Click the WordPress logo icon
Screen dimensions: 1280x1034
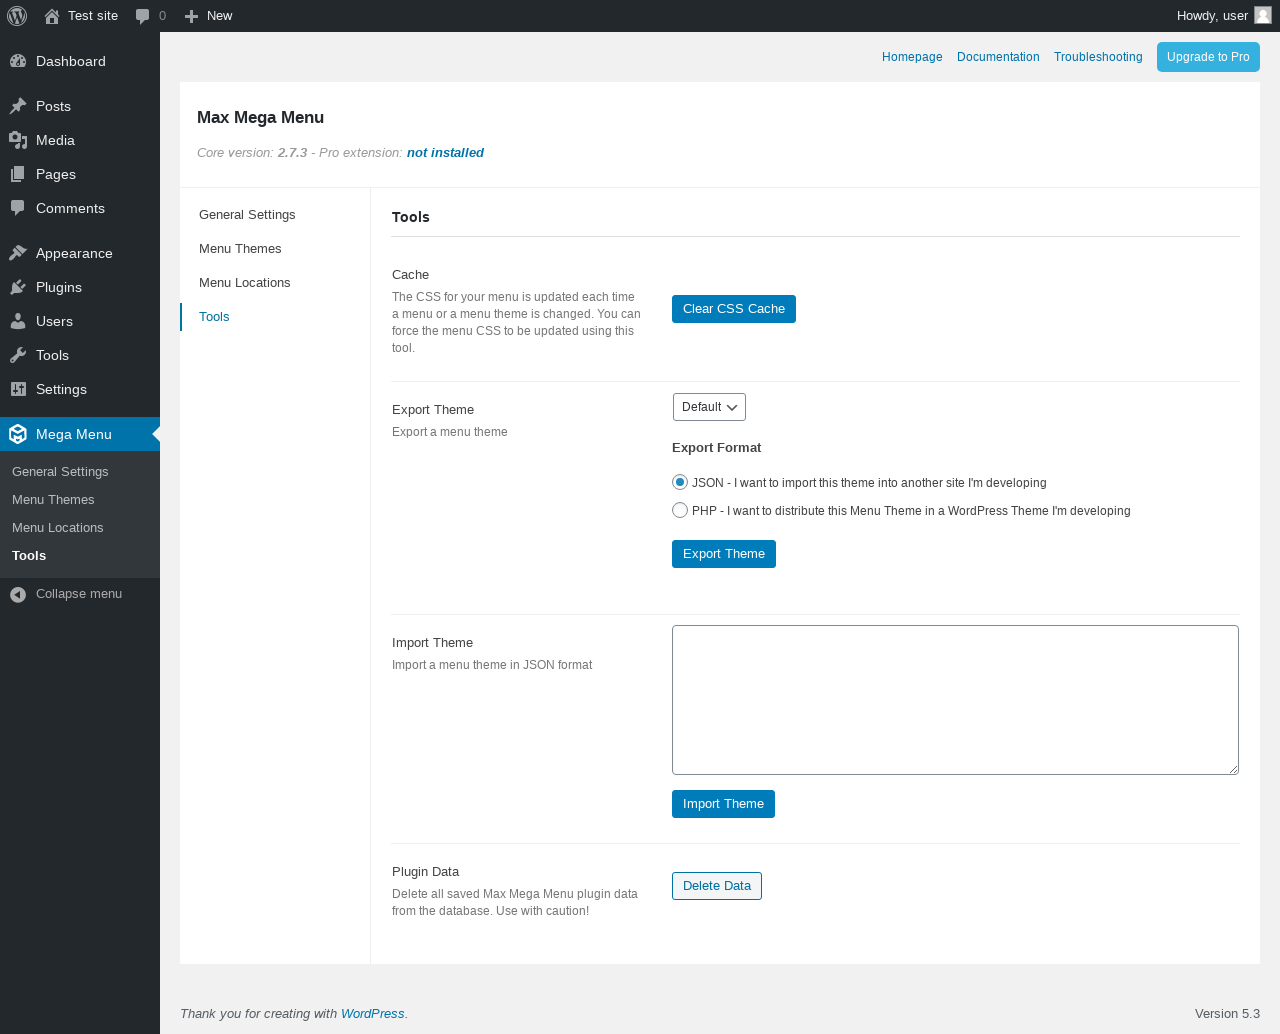tap(17, 16)
